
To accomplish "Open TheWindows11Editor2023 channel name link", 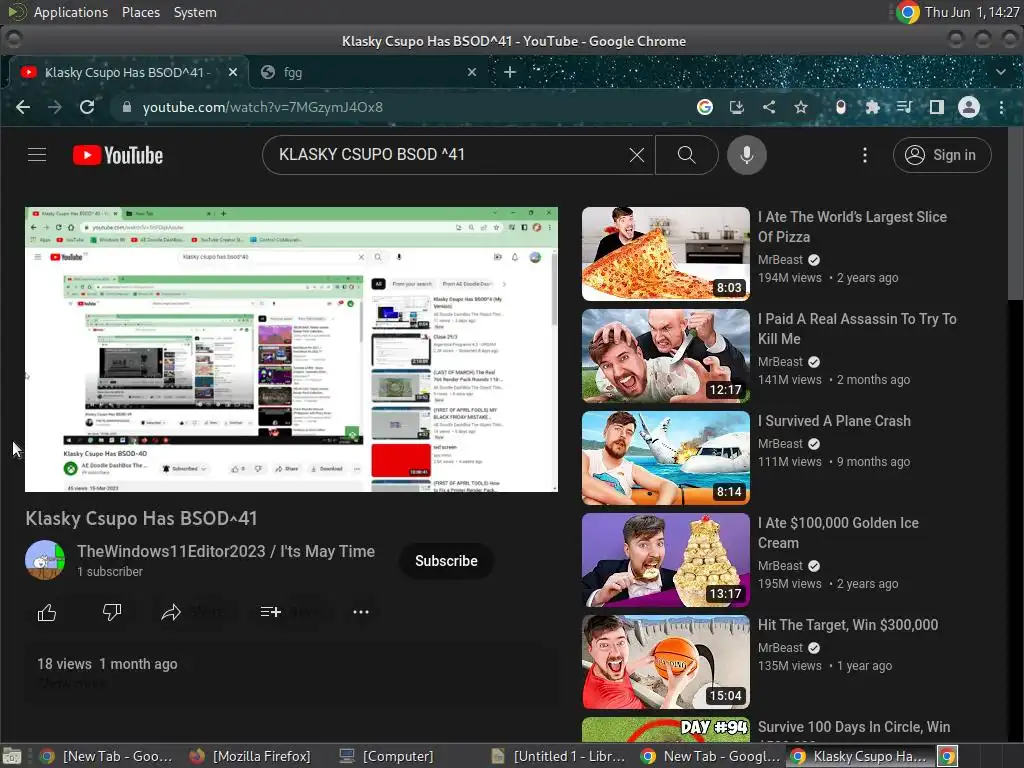I will pos(226,551).
